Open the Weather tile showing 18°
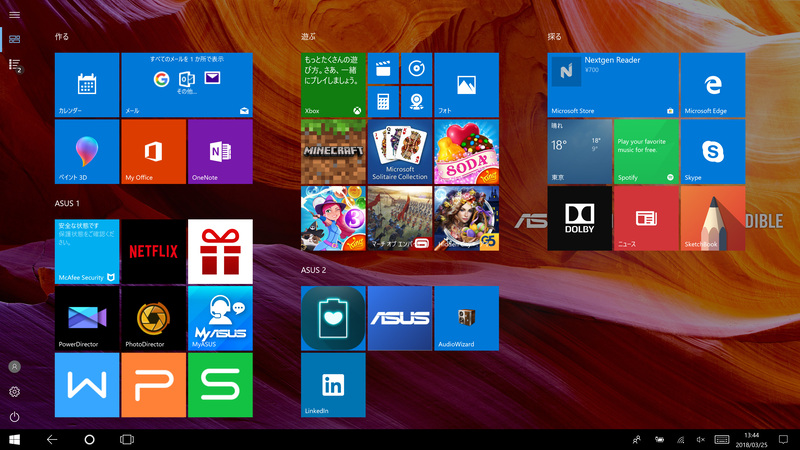Viewport: 800px width, 450px height. pos(580,152)
